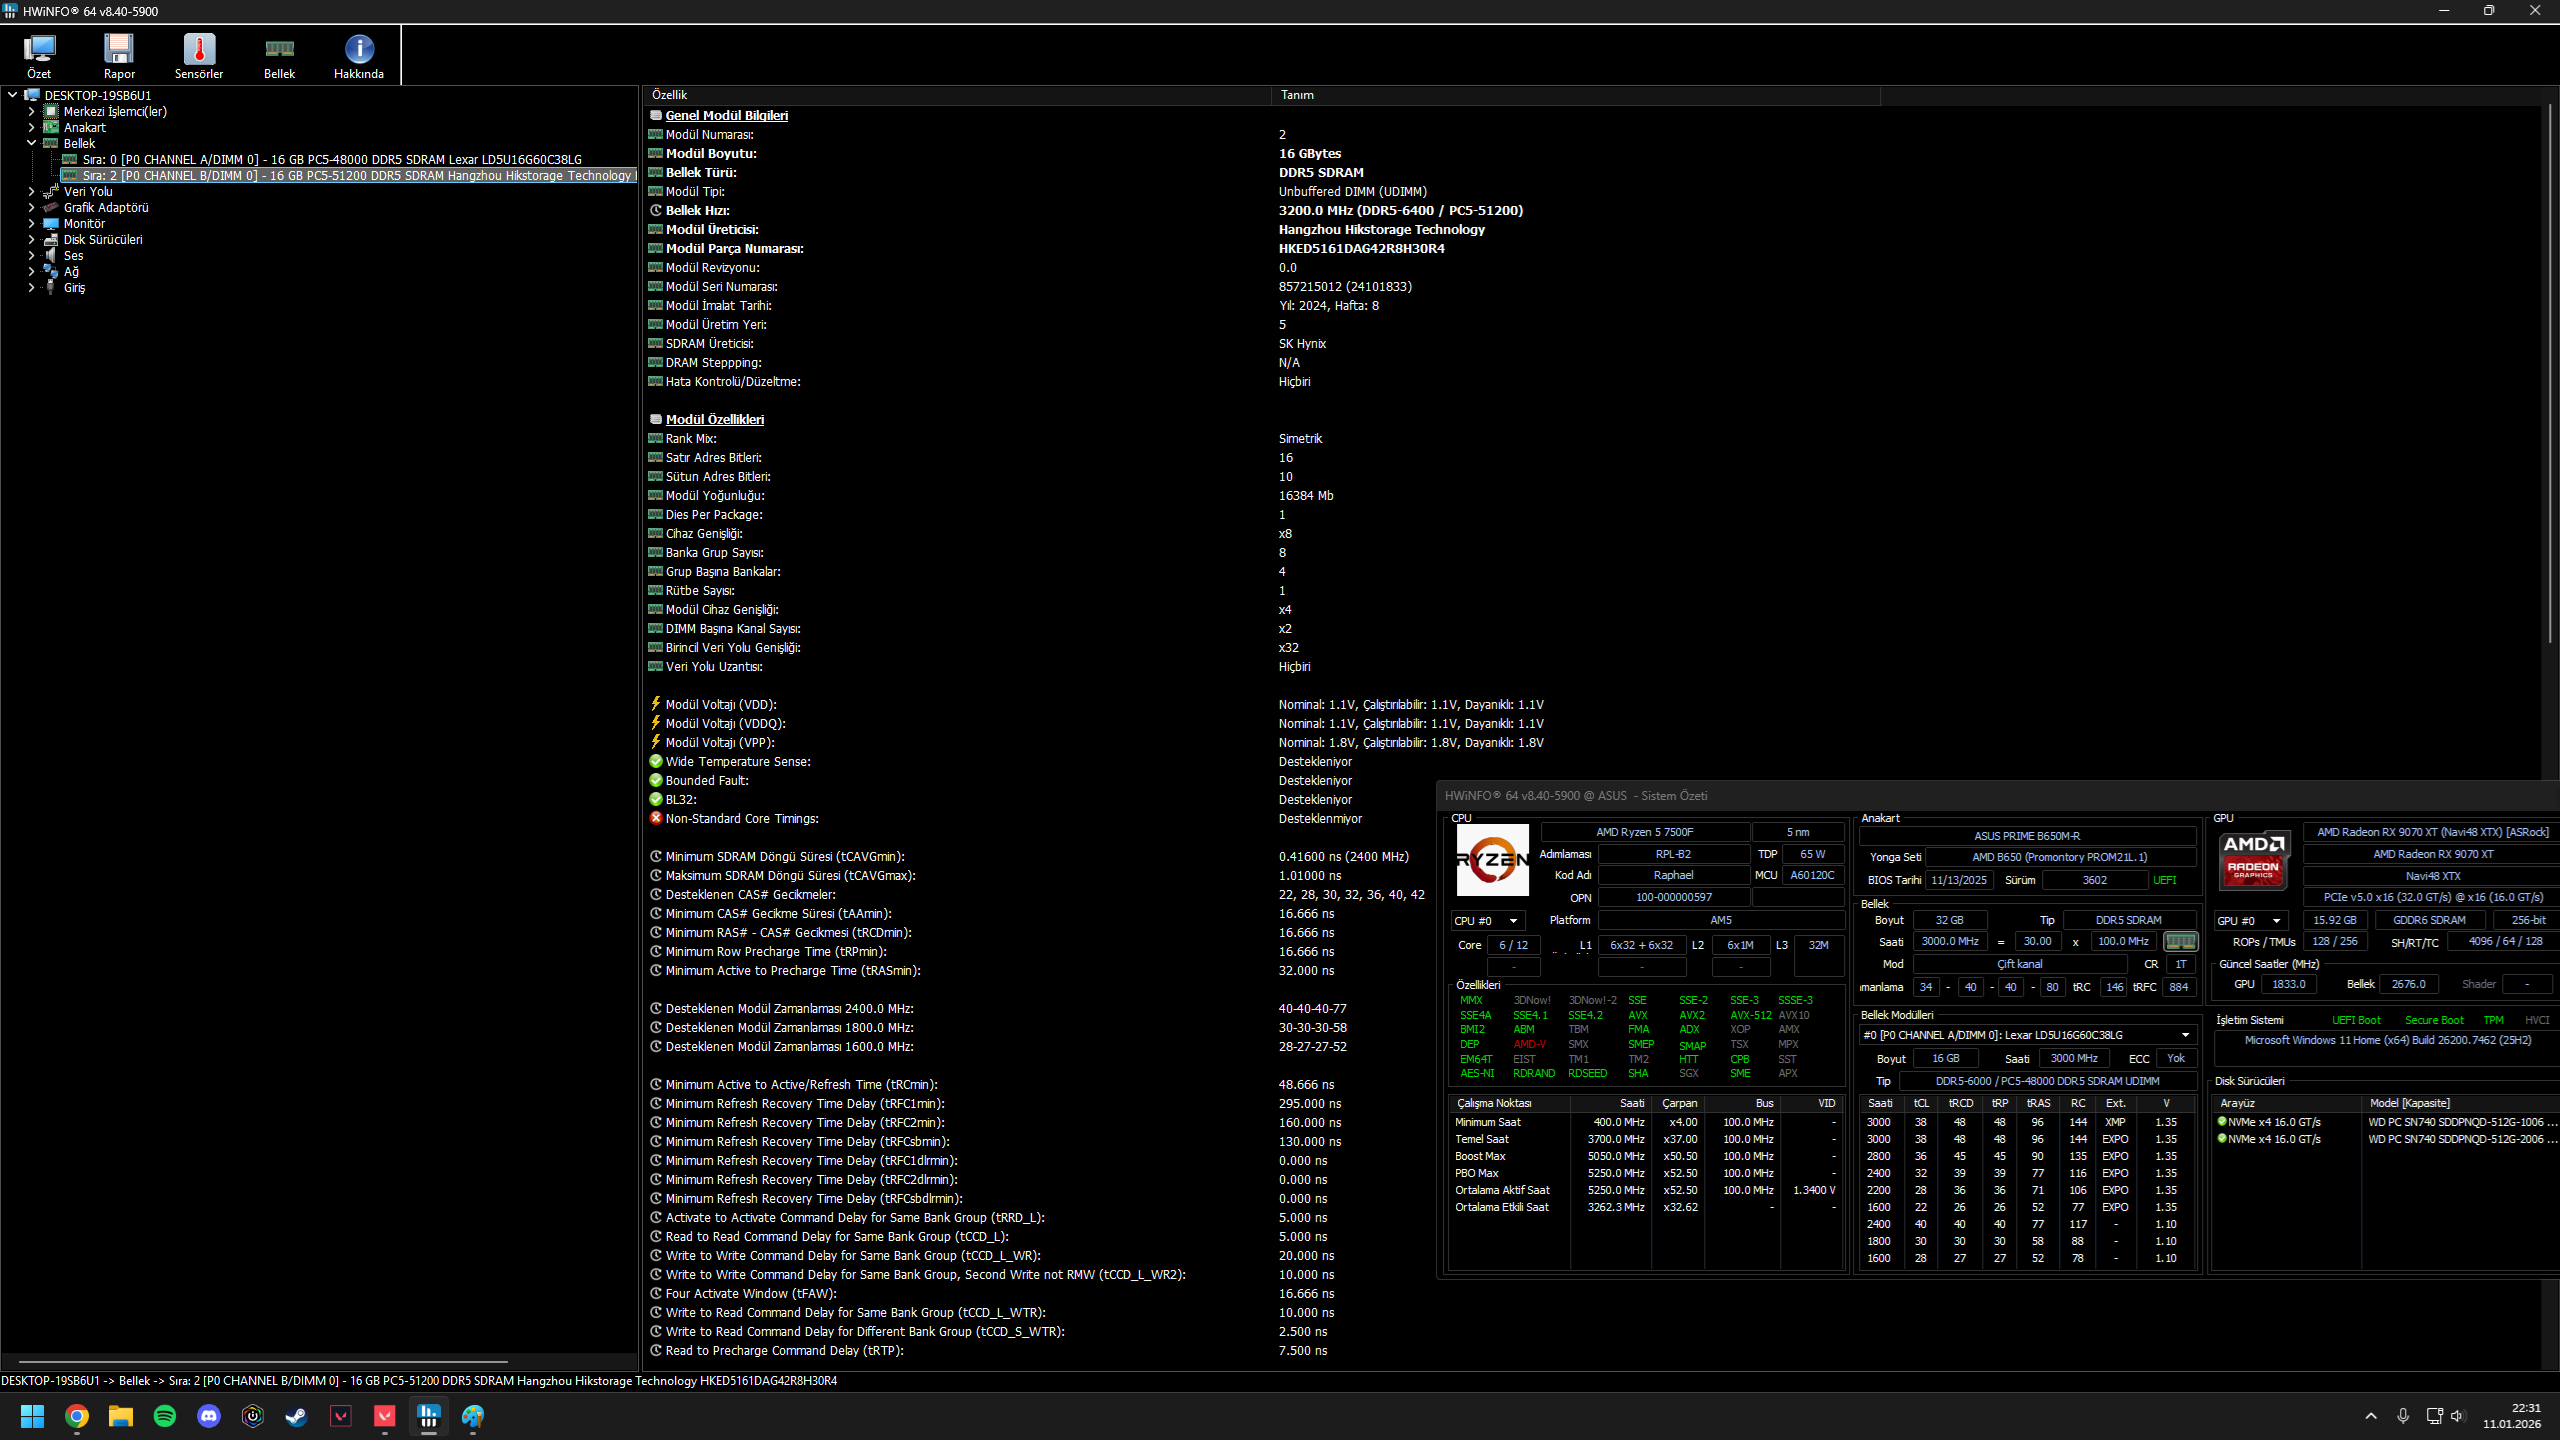Show hidden system tray icons
This screenshot has height=1440, width=2560.
(2371, 1416)
